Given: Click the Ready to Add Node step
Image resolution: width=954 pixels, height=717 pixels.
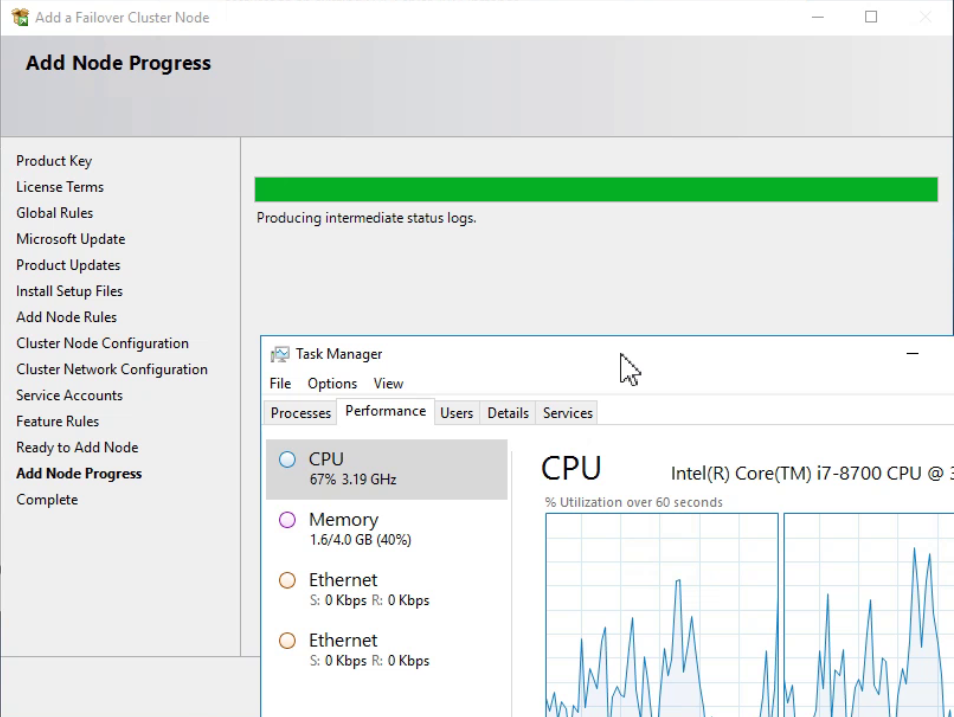Looking at the screenshot, I should click(77, 447).
